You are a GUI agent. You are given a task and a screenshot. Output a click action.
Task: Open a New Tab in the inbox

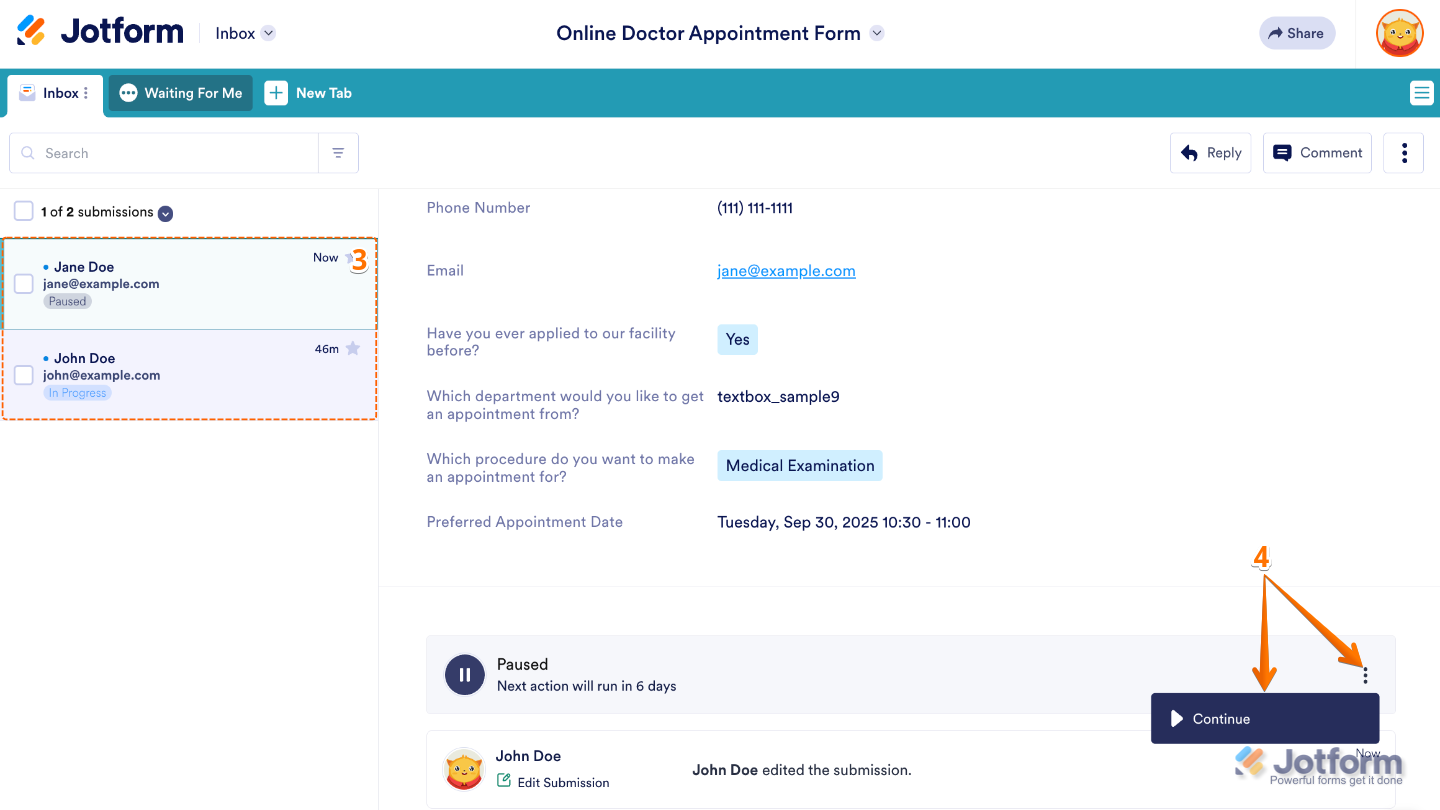pyautogui.click(x=309, y=92)
